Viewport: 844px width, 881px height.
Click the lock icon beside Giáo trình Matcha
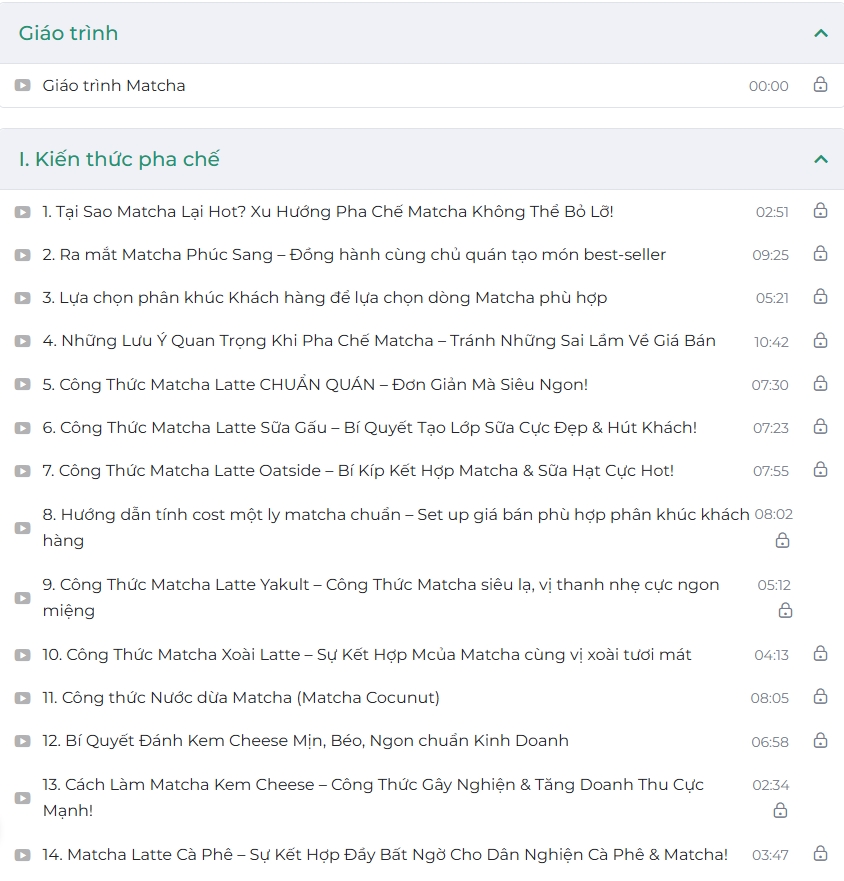coord(820,86)
